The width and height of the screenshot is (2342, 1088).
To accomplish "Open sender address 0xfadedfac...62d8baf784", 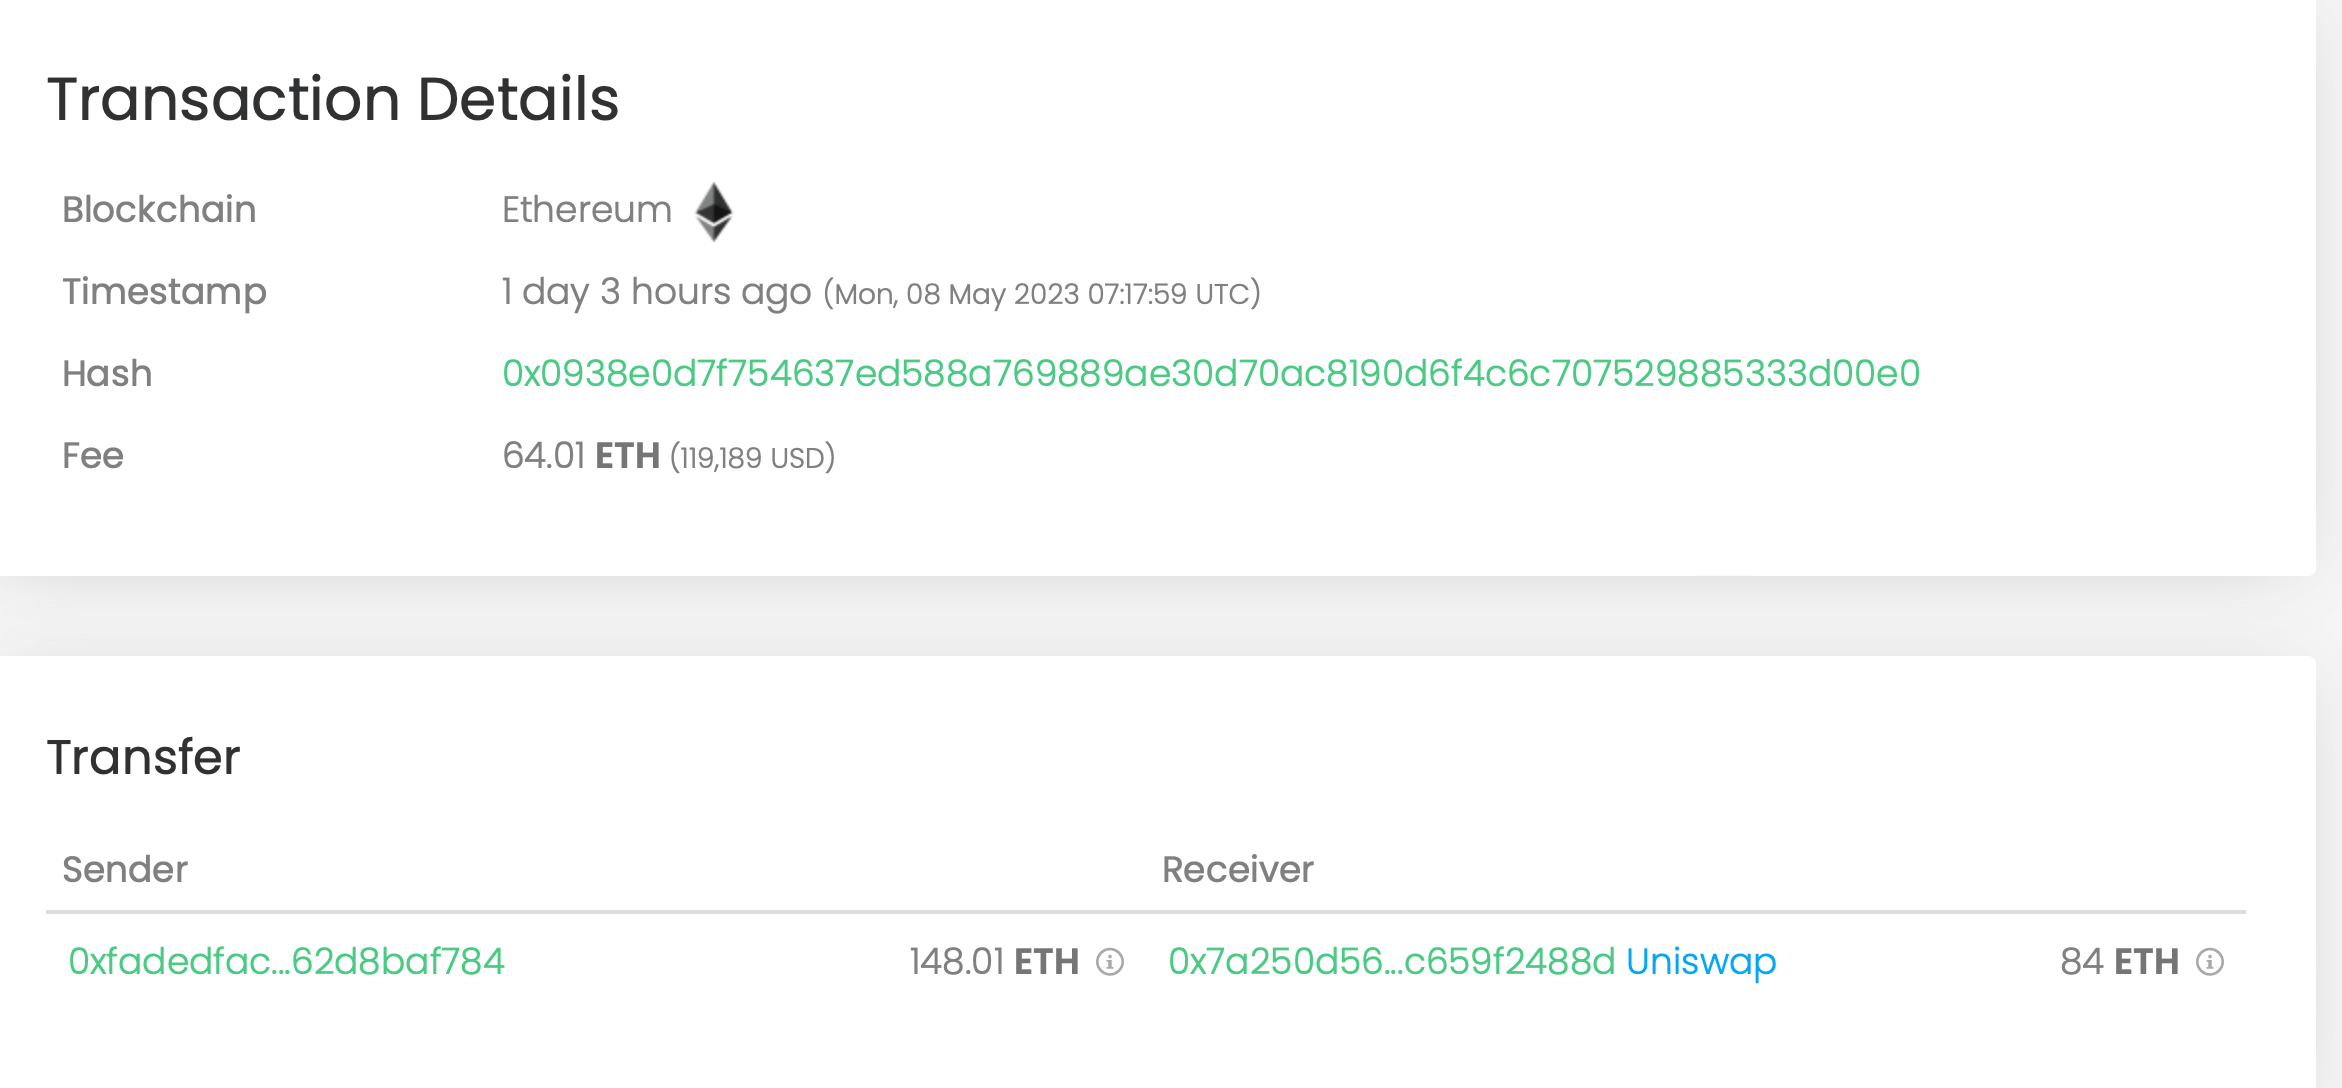I will point(286,962).
